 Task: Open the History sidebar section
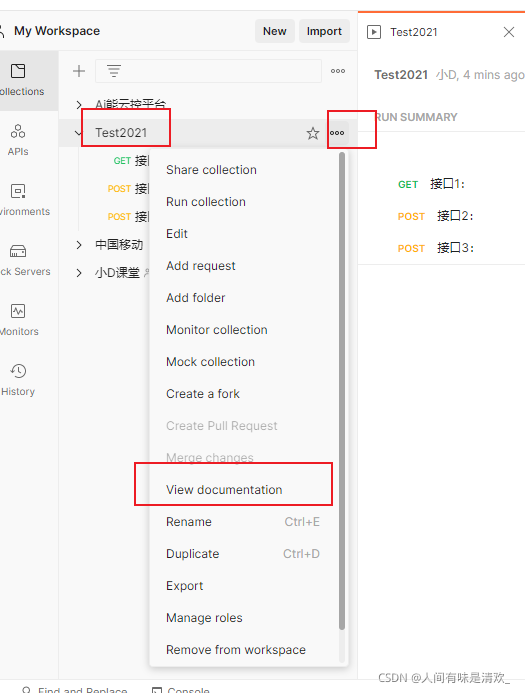pyautogui.click(x=18, y=380)
